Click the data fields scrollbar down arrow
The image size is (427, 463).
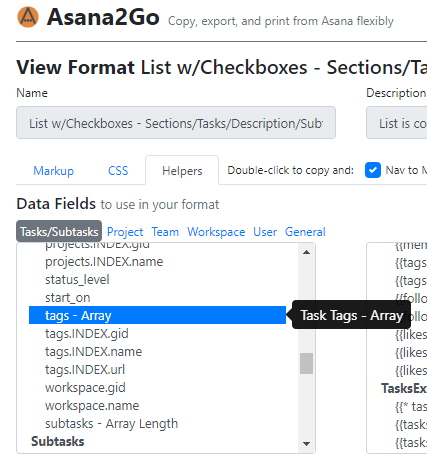pos(306,444)
